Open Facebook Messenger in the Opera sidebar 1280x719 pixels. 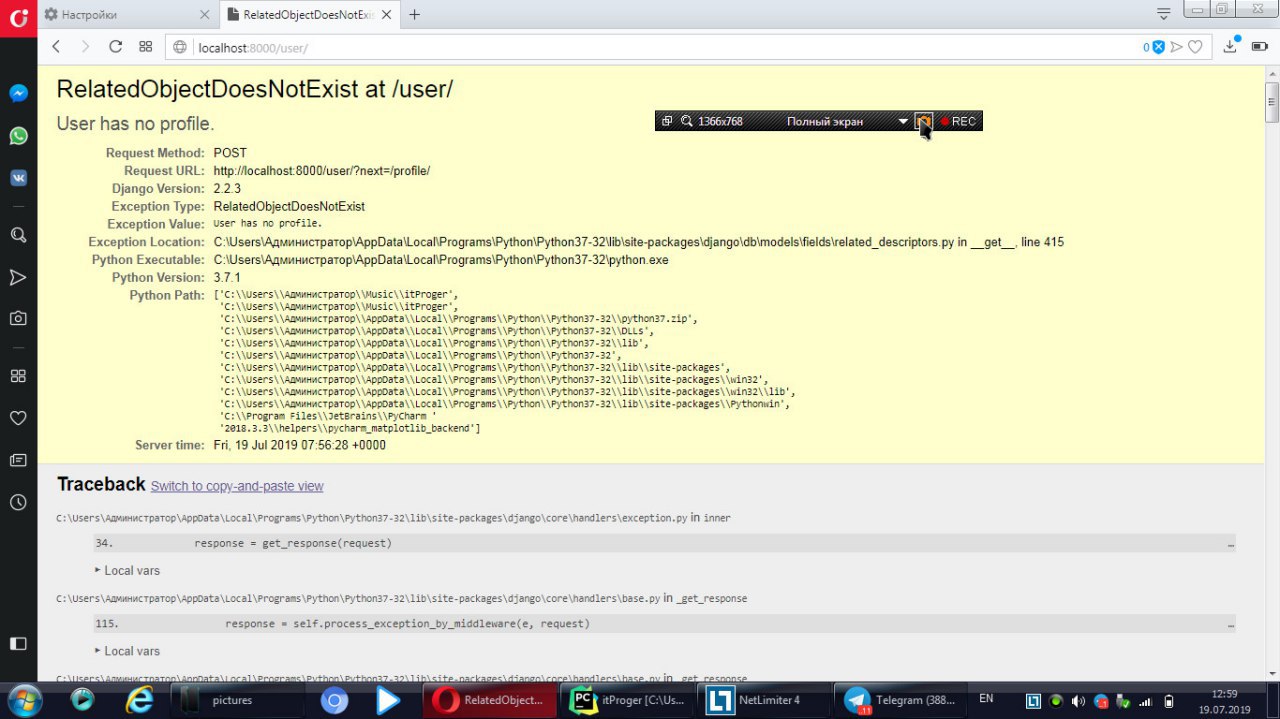[18, 93]
